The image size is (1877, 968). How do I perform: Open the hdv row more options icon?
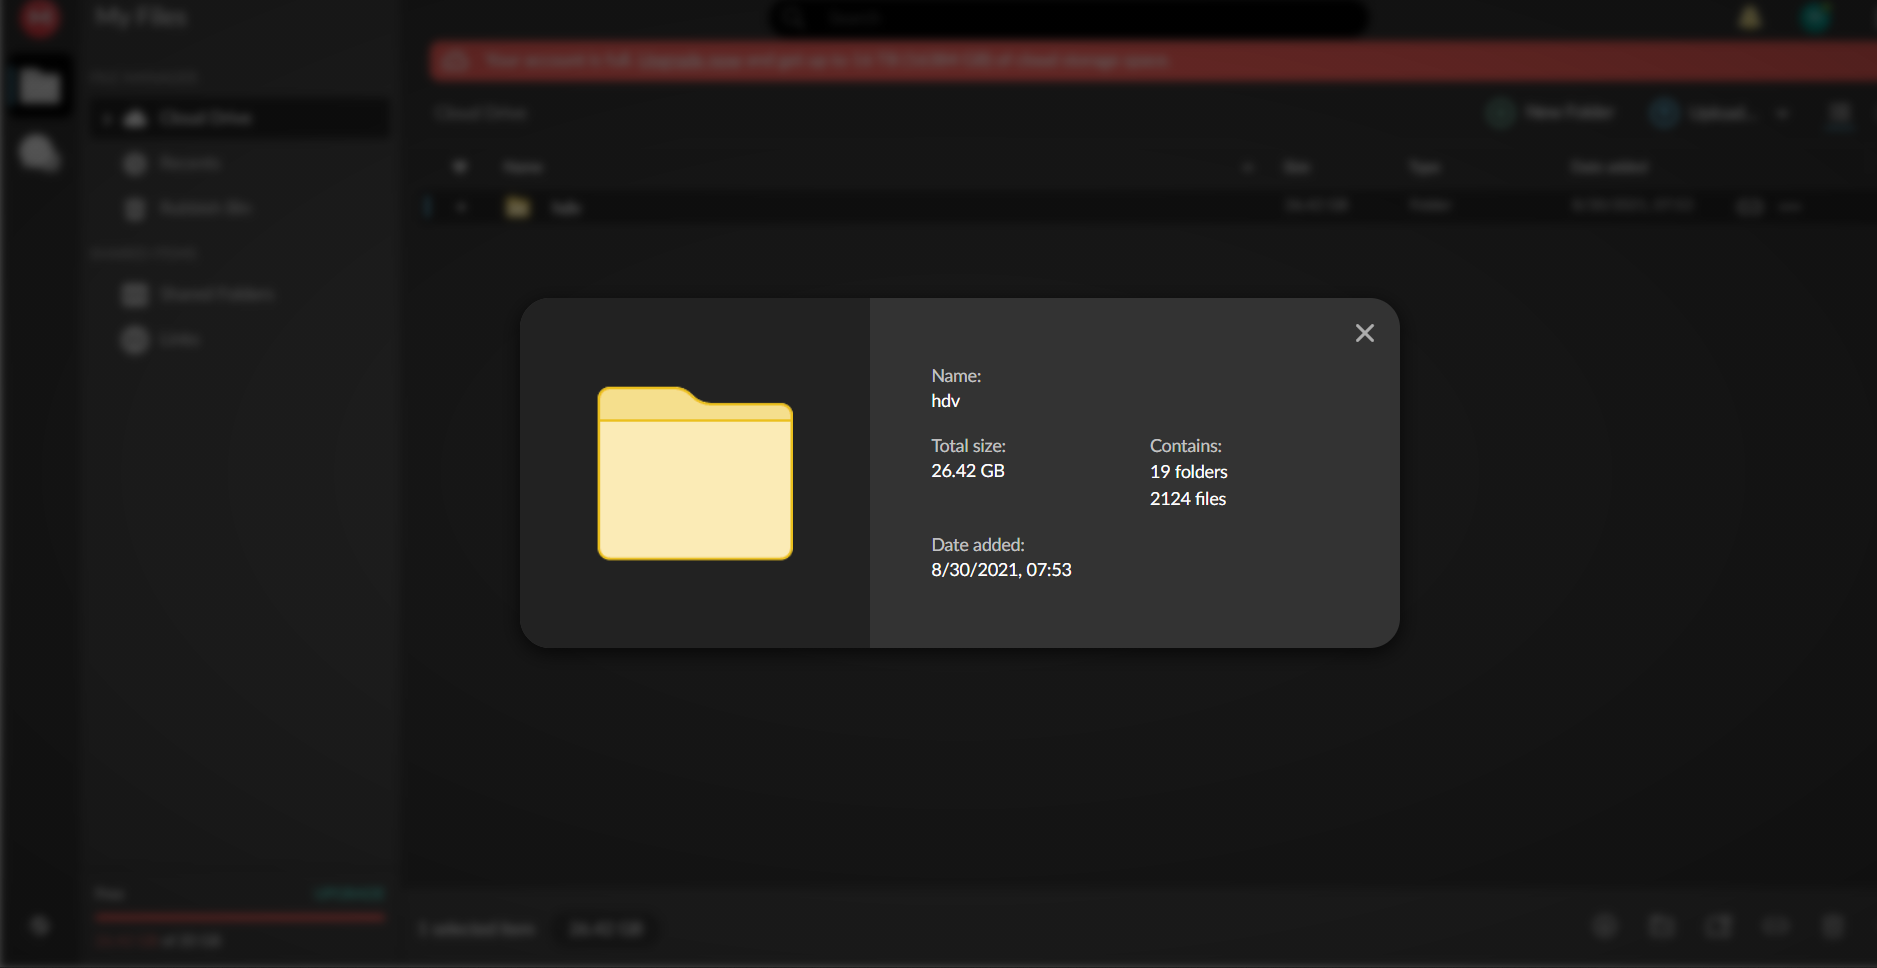(x=1790, y=207)
